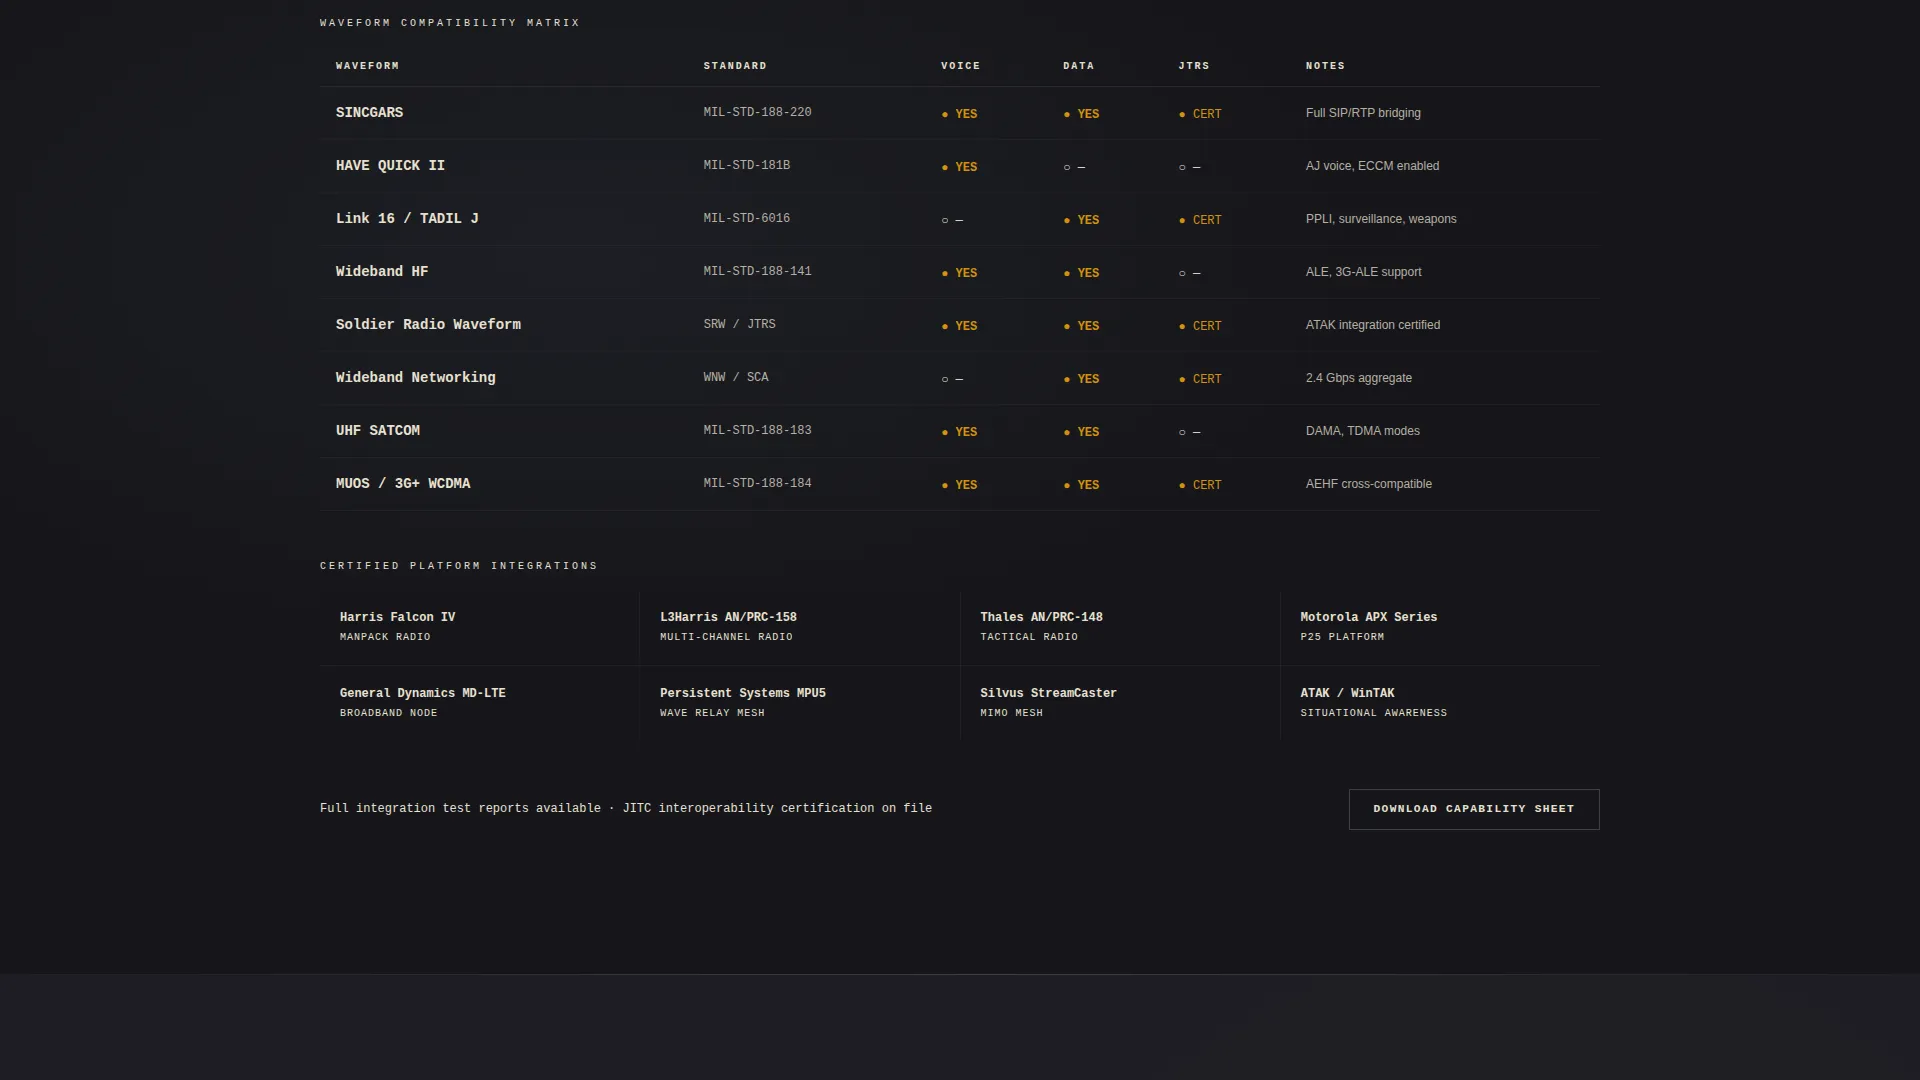The image size is (1920, 1080).
Task: Click the Download Capability Sheet button
Action: tap(1474, 809)
